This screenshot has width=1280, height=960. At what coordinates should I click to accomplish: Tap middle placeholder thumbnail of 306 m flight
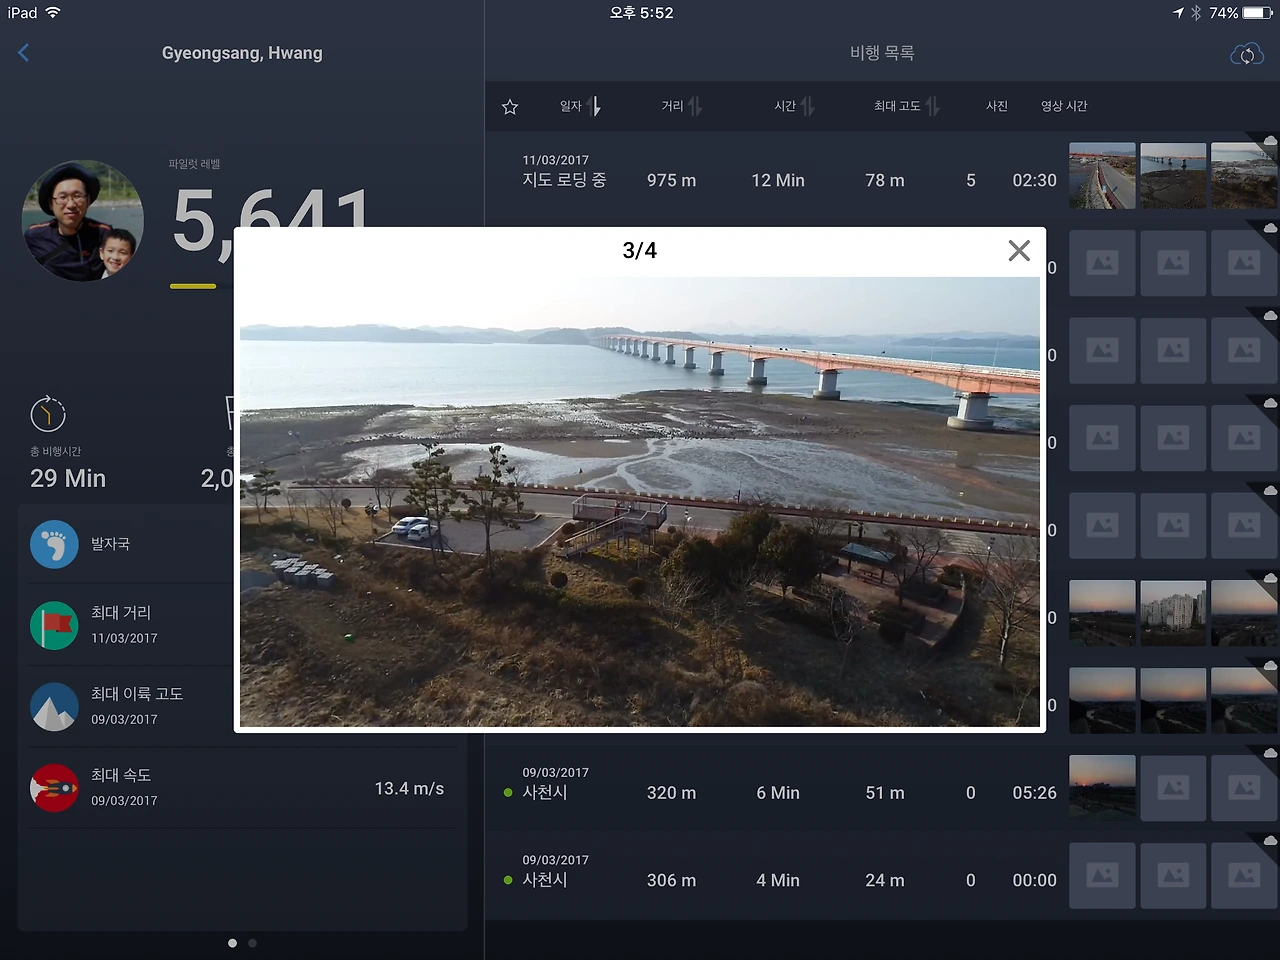(x=1173, y=876)
